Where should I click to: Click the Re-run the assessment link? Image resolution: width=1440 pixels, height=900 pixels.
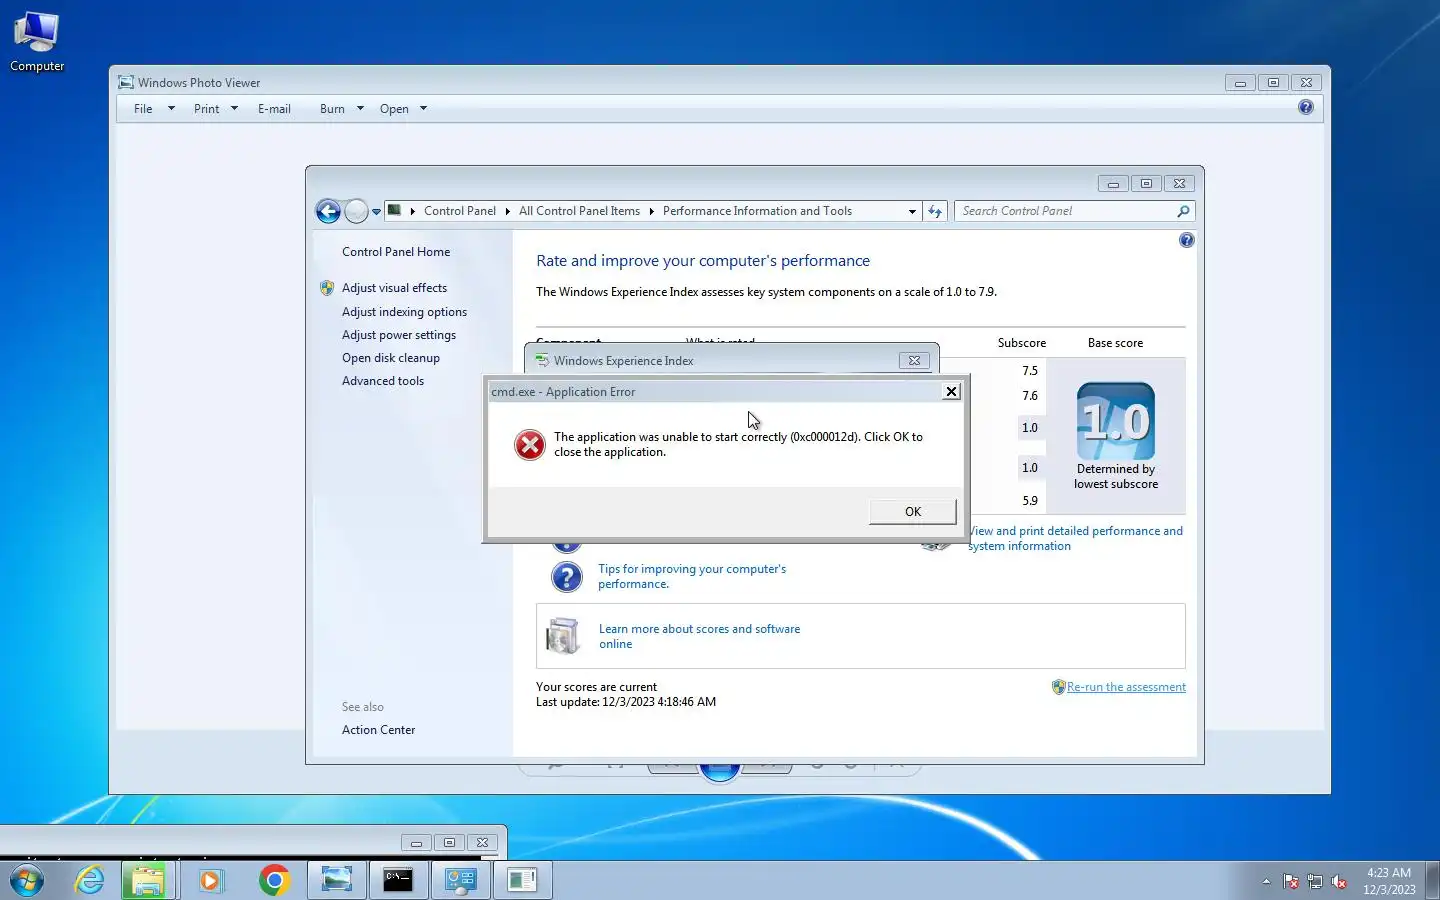[1126, 687]
